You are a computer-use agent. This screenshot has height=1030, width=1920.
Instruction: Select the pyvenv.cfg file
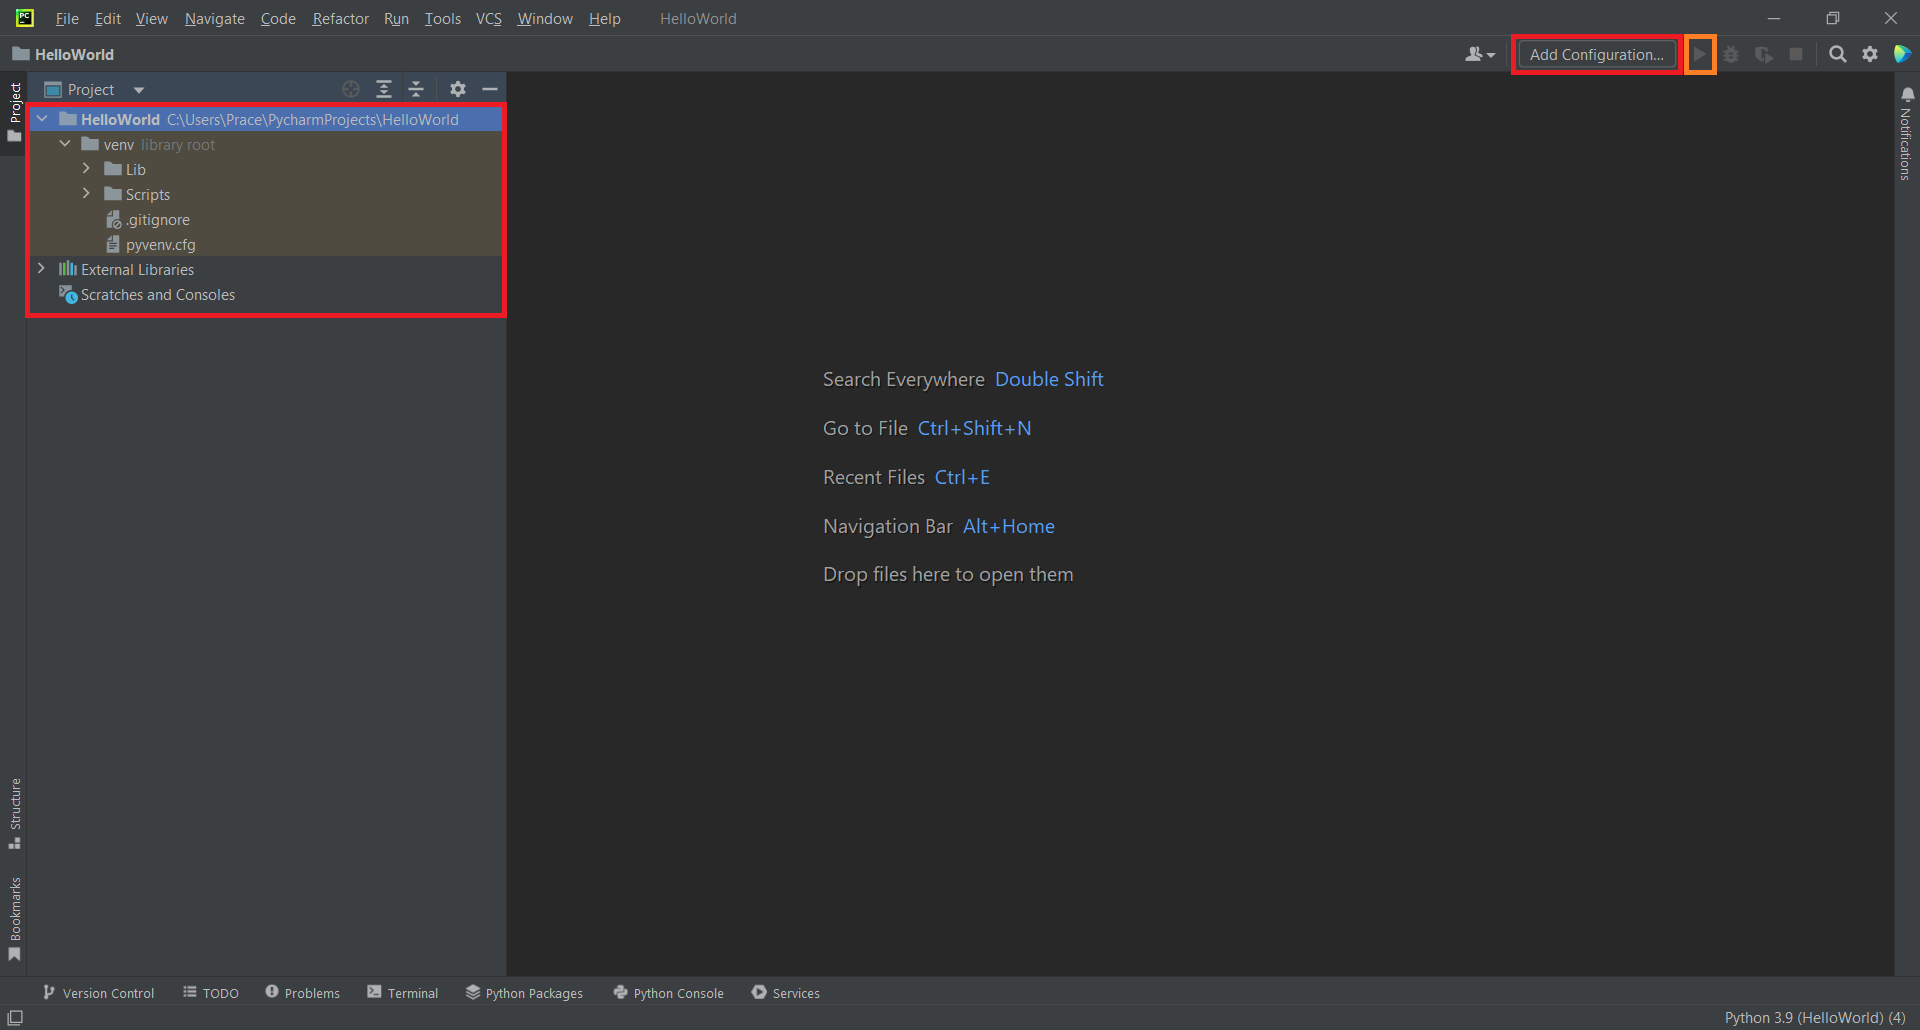tap(151, 244)
